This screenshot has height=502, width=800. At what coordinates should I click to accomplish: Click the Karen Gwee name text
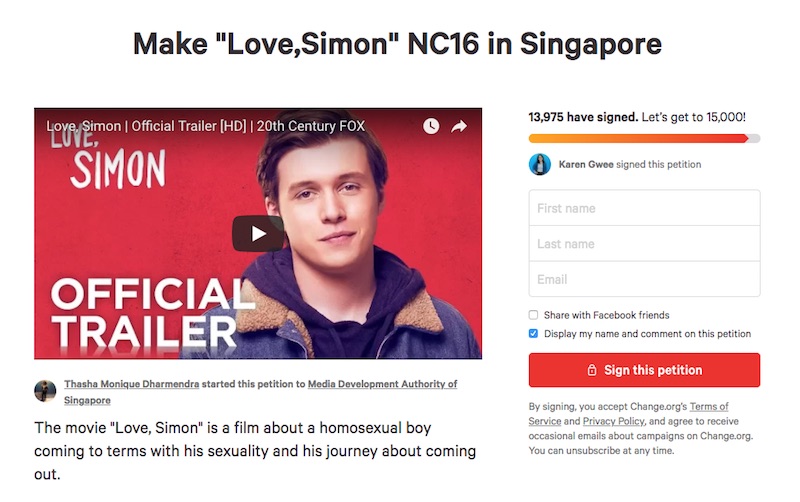(586, 164)
